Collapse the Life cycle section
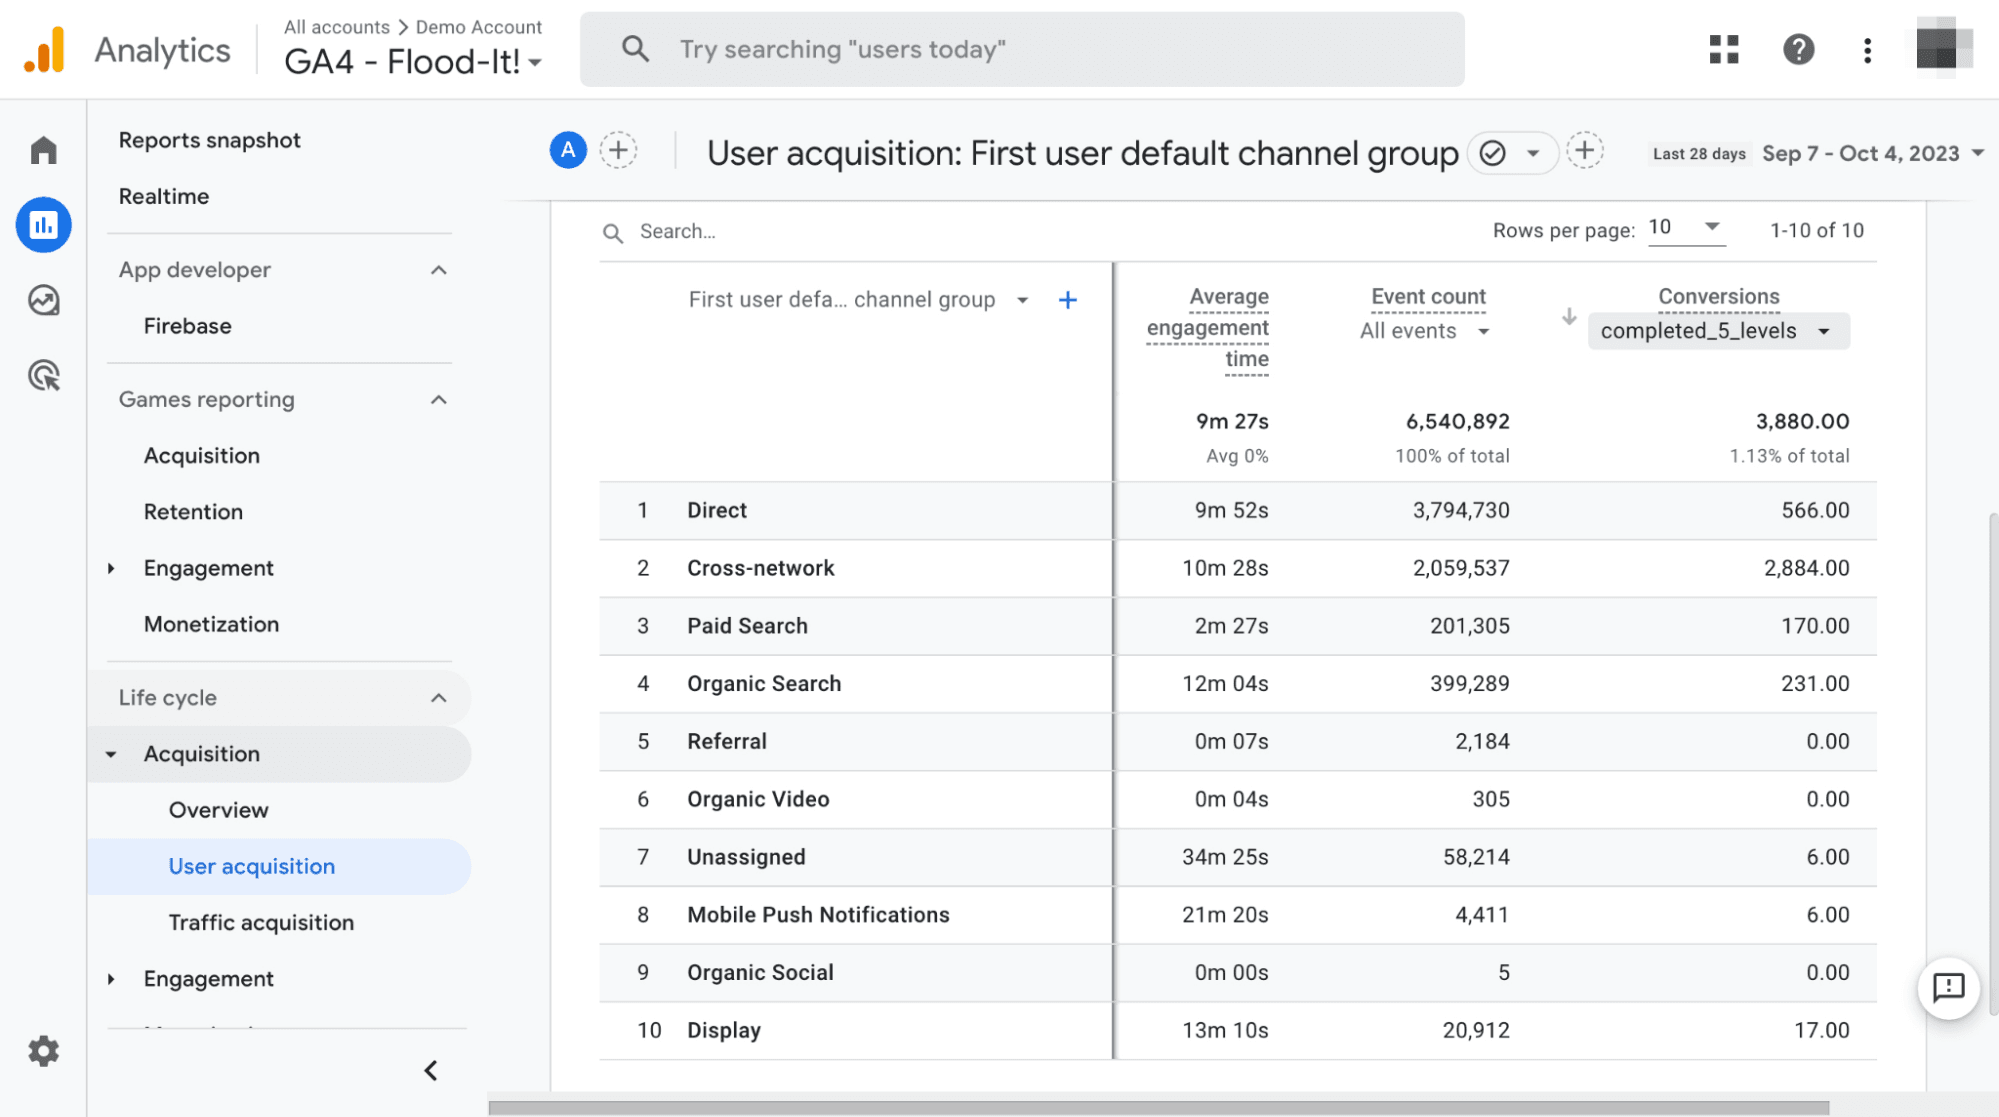Viewport: 1999px width, 1117px height. point(437,698)
